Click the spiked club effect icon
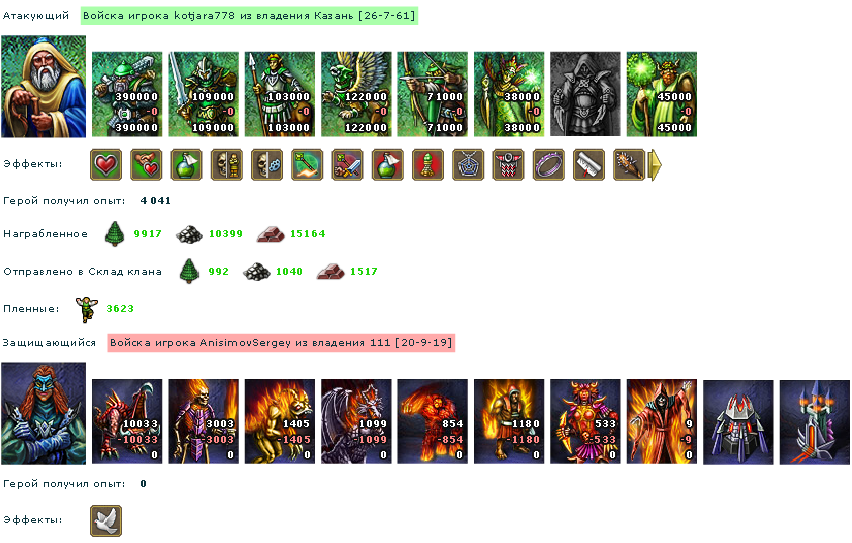Screen dimensions: 852x543 (x=629, y=165)
